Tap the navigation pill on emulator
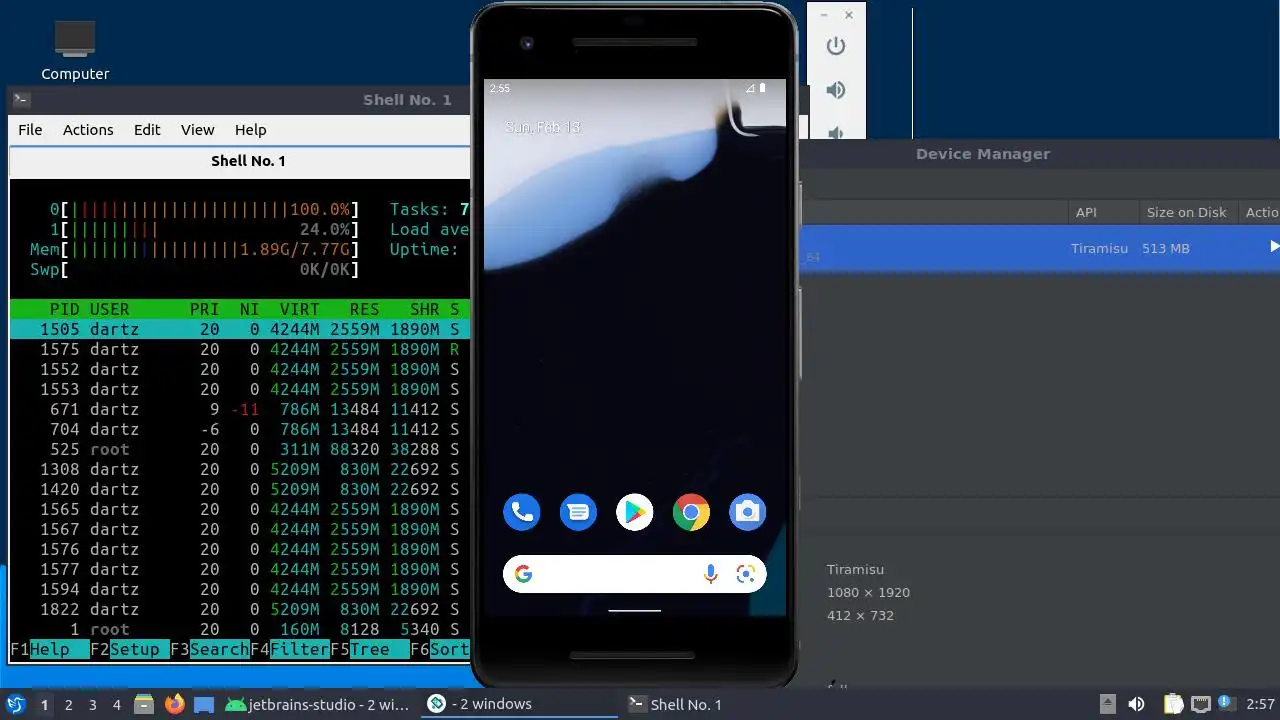 [634, 610]
